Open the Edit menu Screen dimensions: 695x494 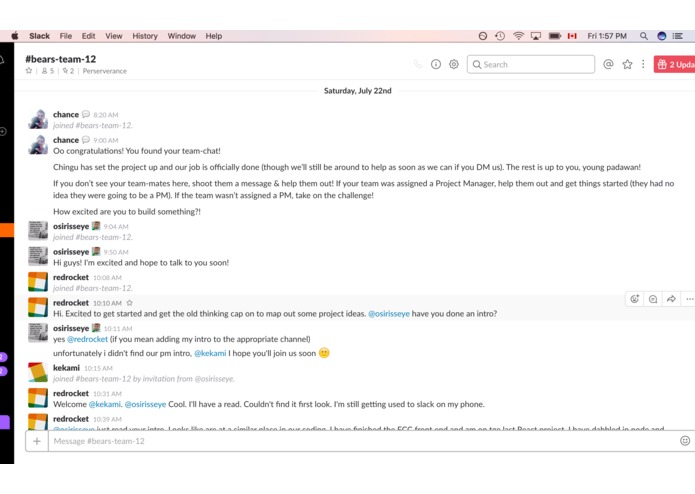(x=88, y=36)
